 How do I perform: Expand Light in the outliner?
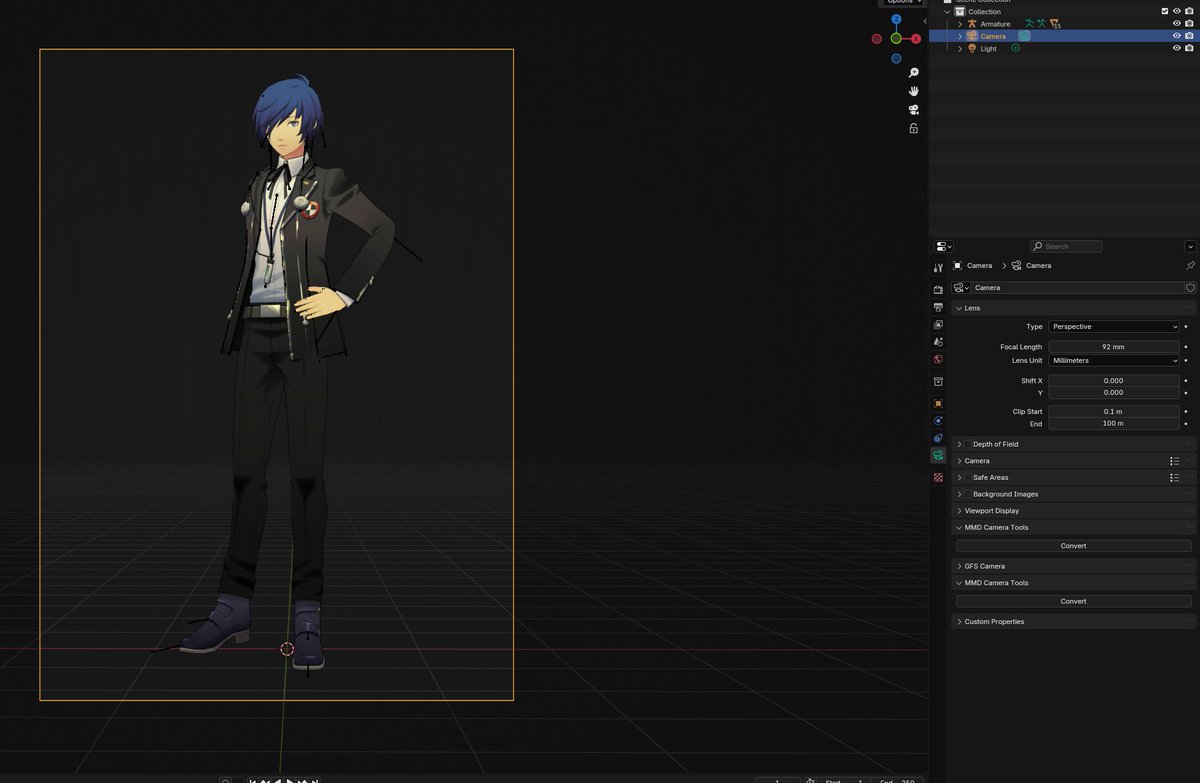coord(960,48)
